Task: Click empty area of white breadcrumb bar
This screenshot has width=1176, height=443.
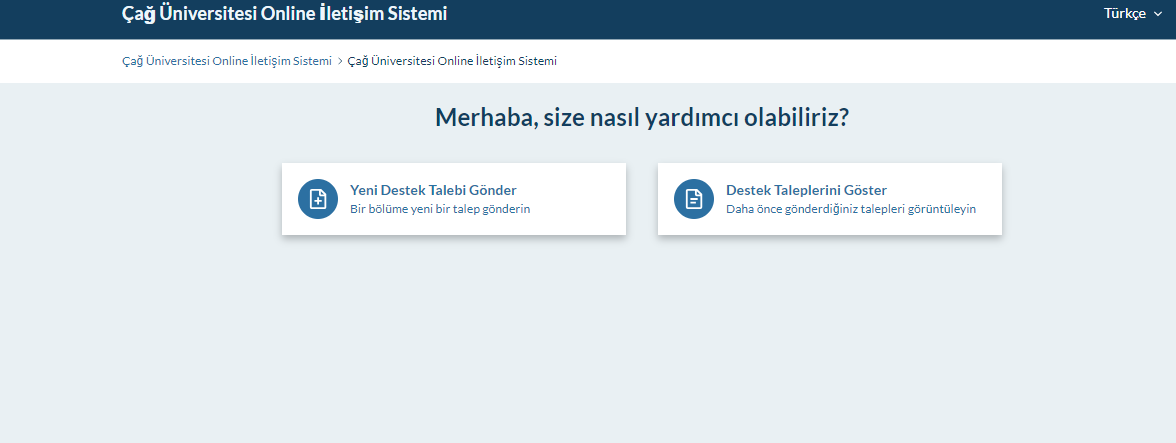Action: pos(850,61)
